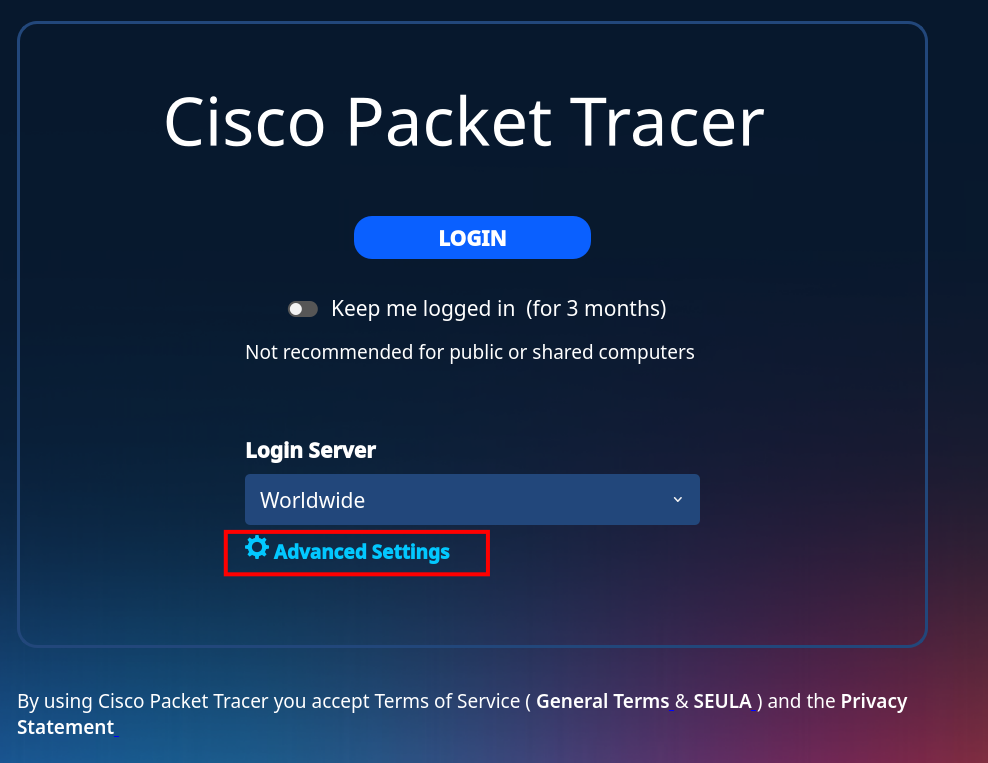Open the General Terms link
Image resolution: width=988 pixels, height=763 pixels.
click(x=602, y=701)
